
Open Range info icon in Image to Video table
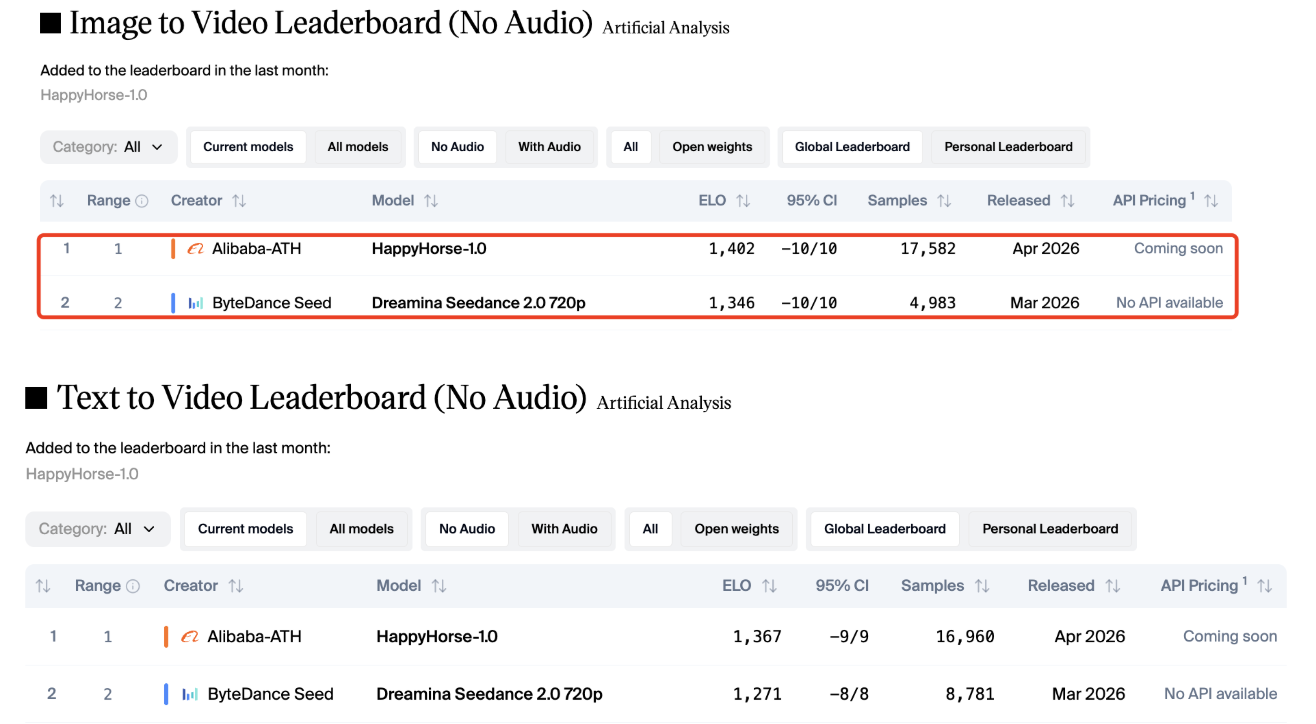(x=142, y=201)
